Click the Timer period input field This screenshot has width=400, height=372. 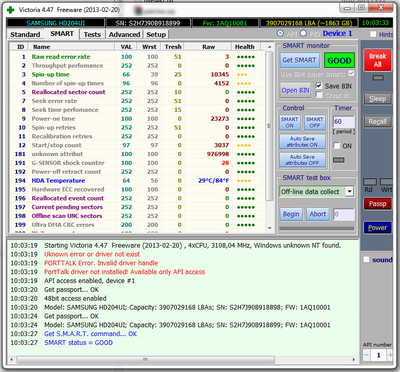344,122
